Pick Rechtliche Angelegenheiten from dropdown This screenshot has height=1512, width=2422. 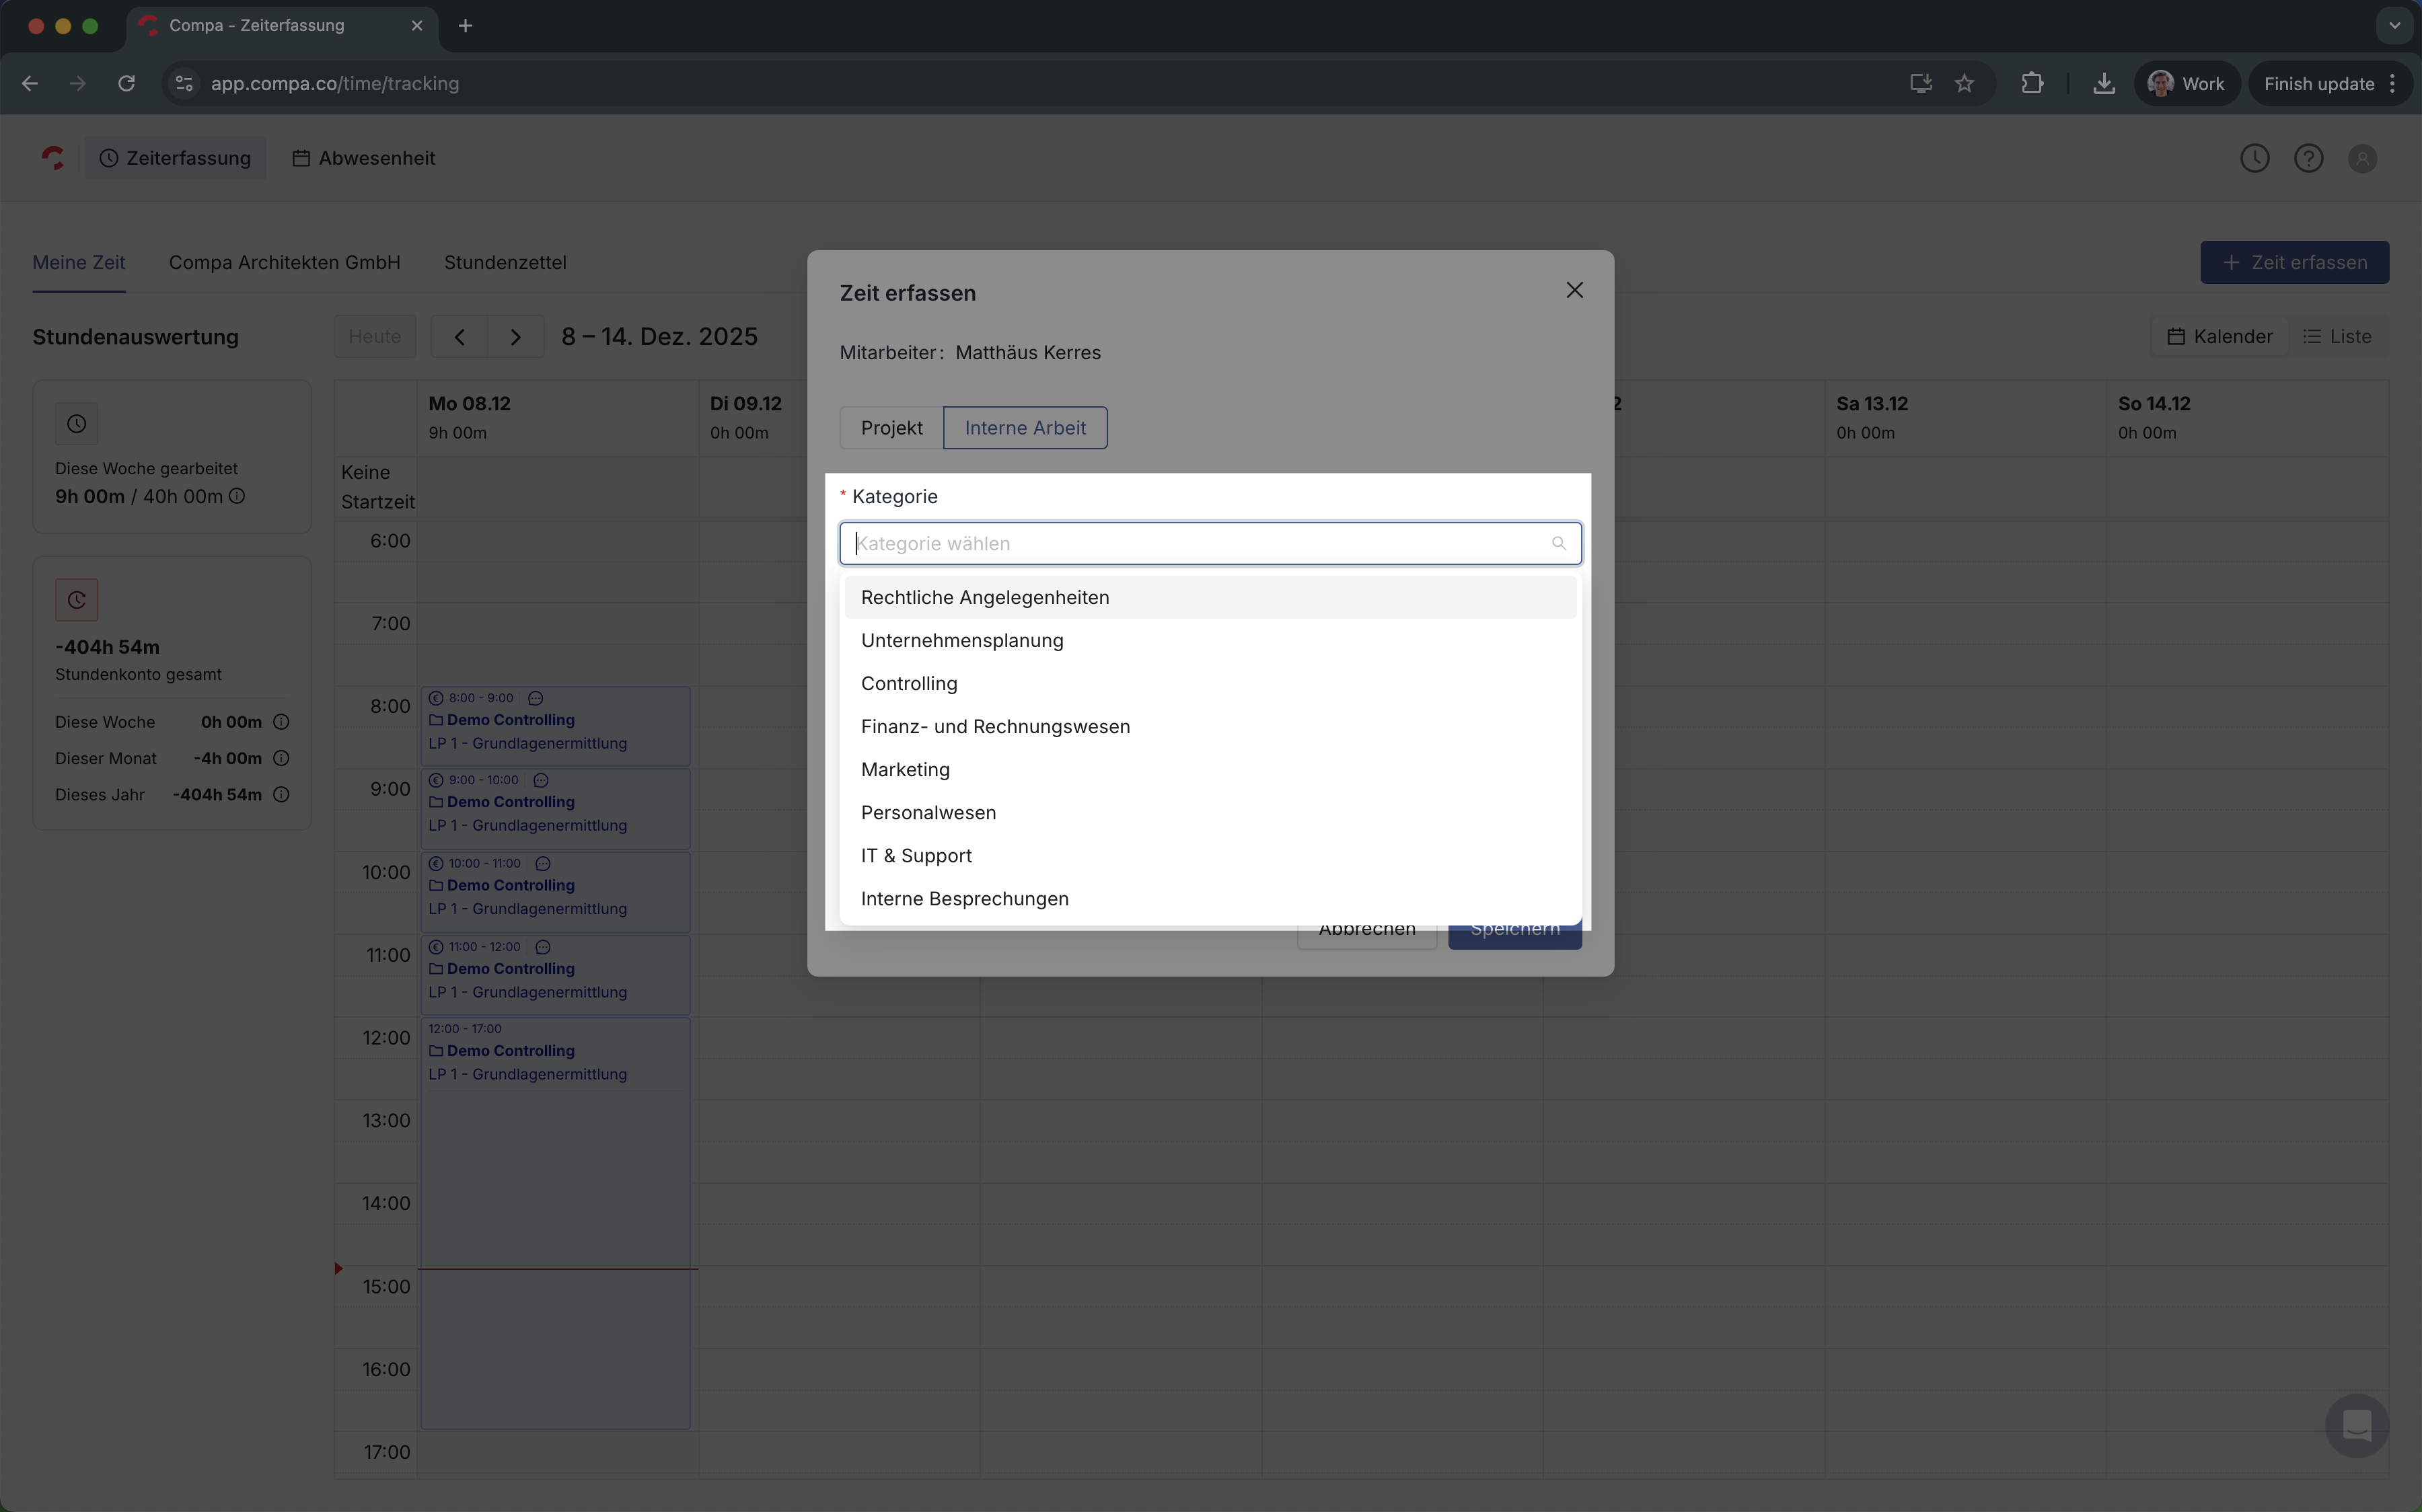985,598
